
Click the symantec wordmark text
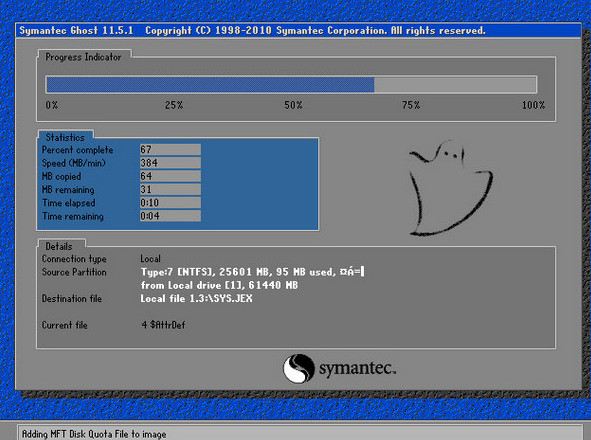(x=357, y=368)
